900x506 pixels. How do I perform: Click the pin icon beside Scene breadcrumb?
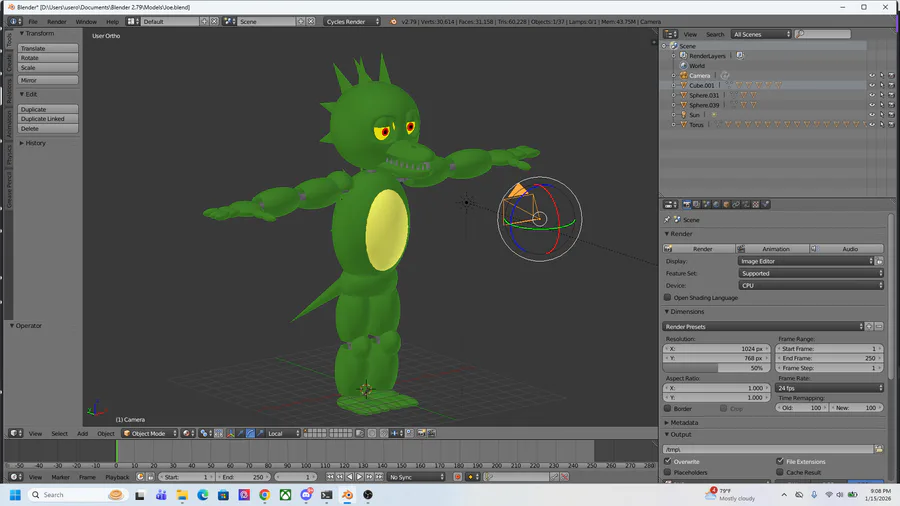coord(667,220)
